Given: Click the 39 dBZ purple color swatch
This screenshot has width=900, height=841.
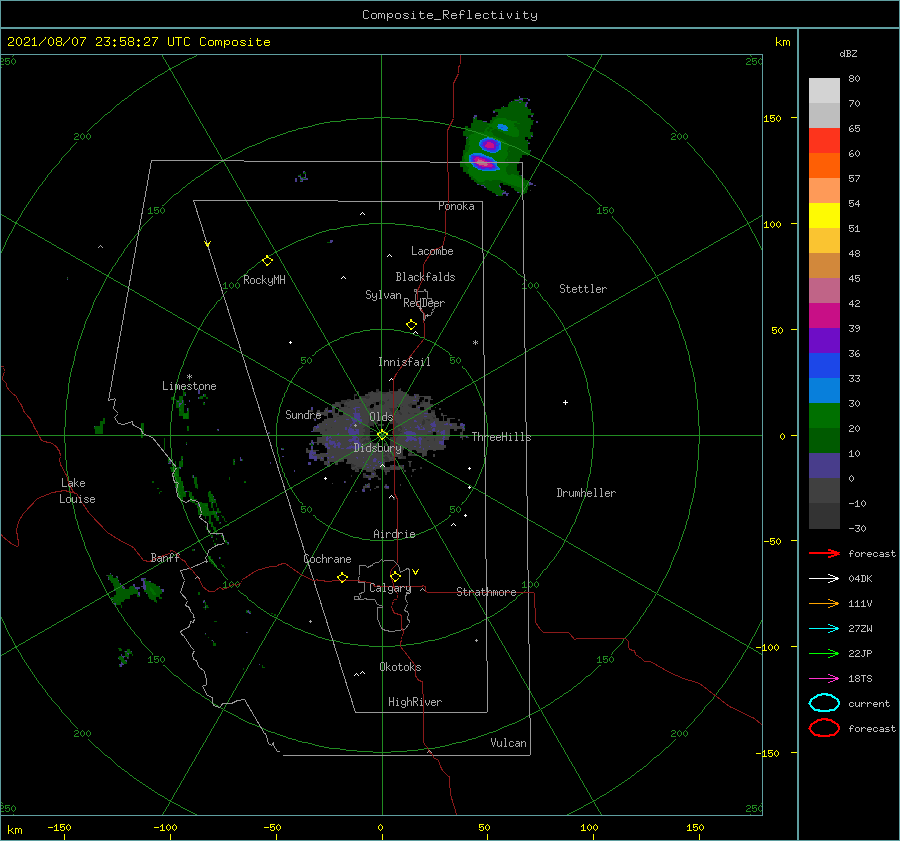Looking at the screenshot, I should tap(824, 340).
